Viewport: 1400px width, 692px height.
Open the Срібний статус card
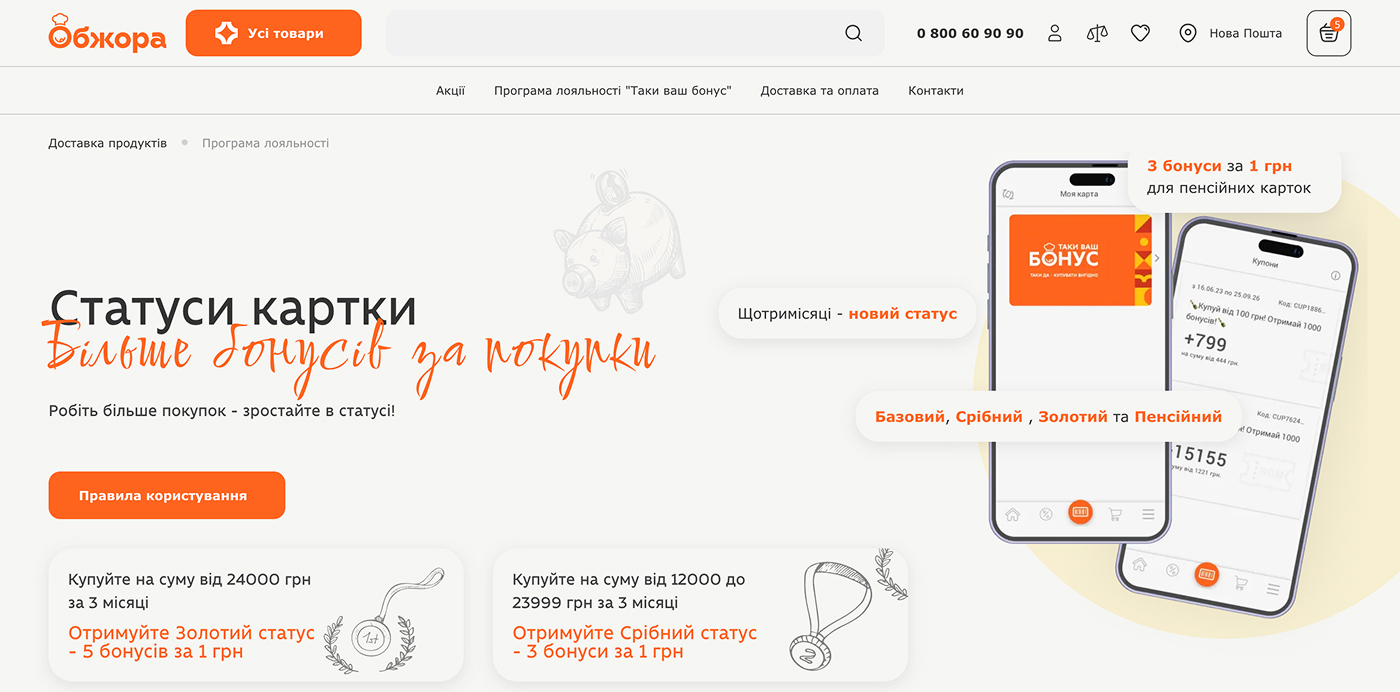tap(700, 615)
